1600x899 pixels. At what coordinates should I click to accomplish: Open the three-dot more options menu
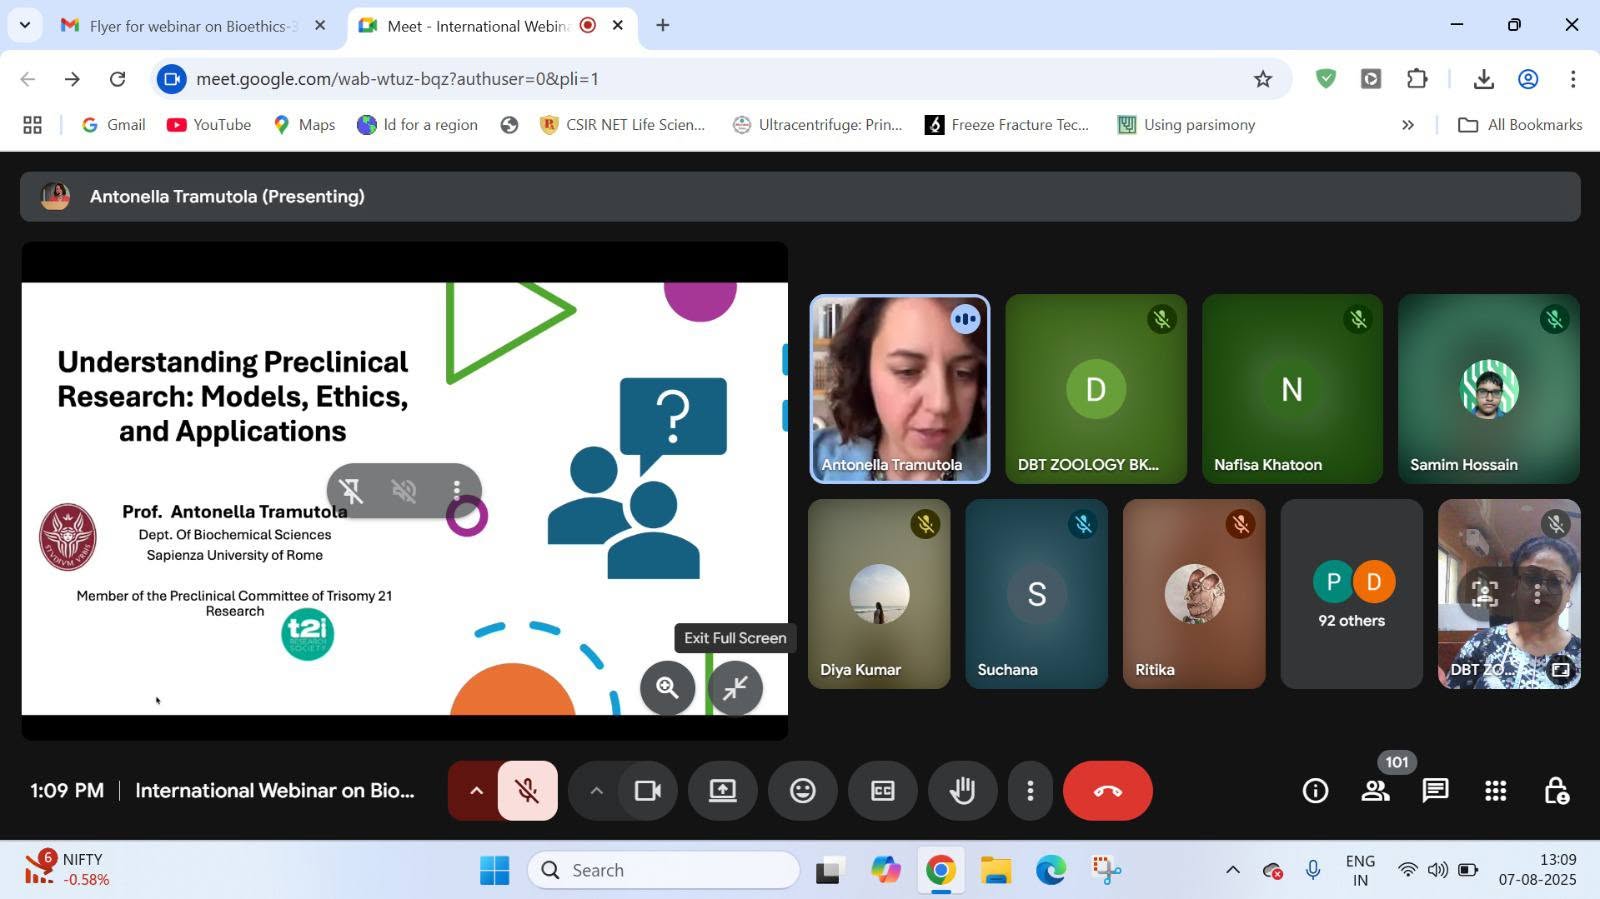coord(1030,791)
